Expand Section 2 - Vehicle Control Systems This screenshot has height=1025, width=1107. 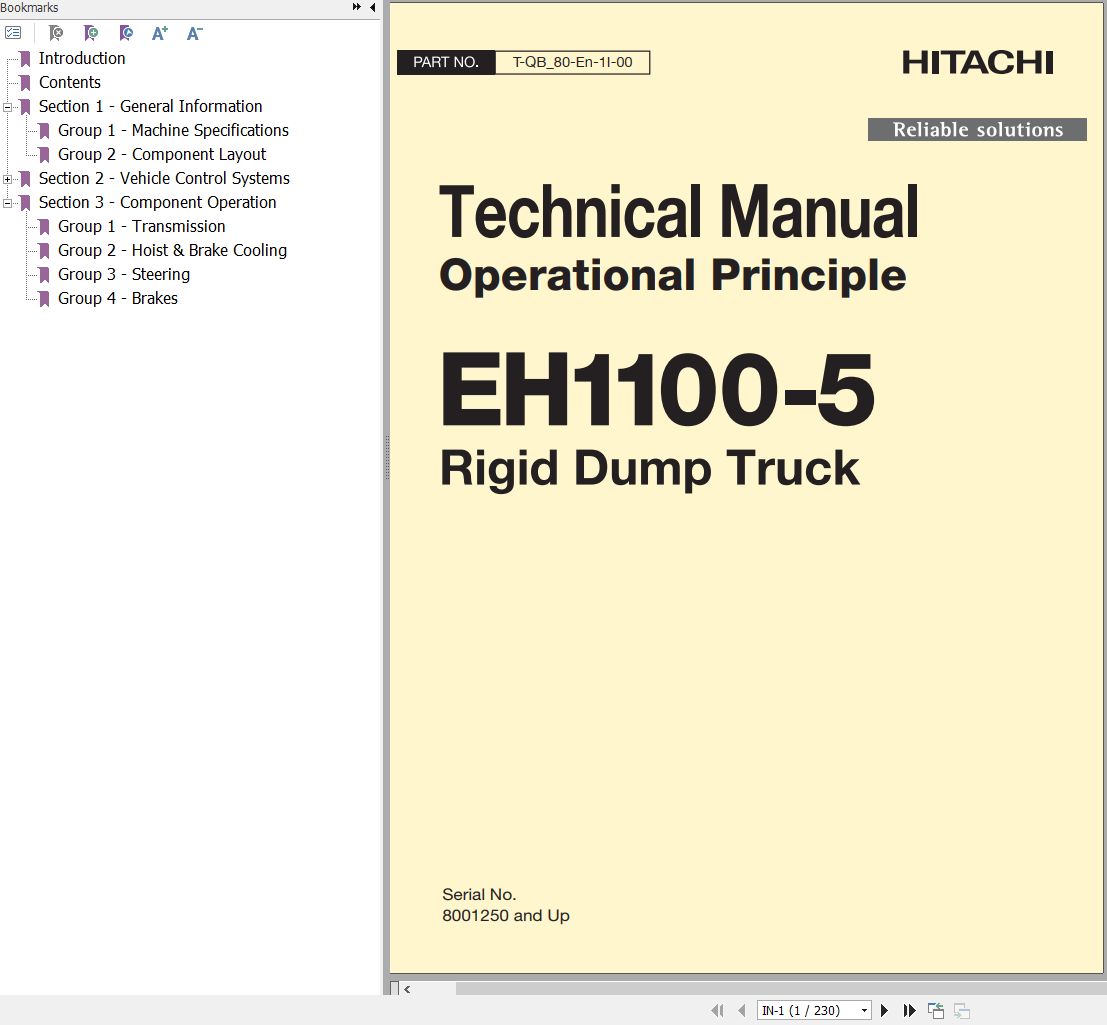pos(8,179)
